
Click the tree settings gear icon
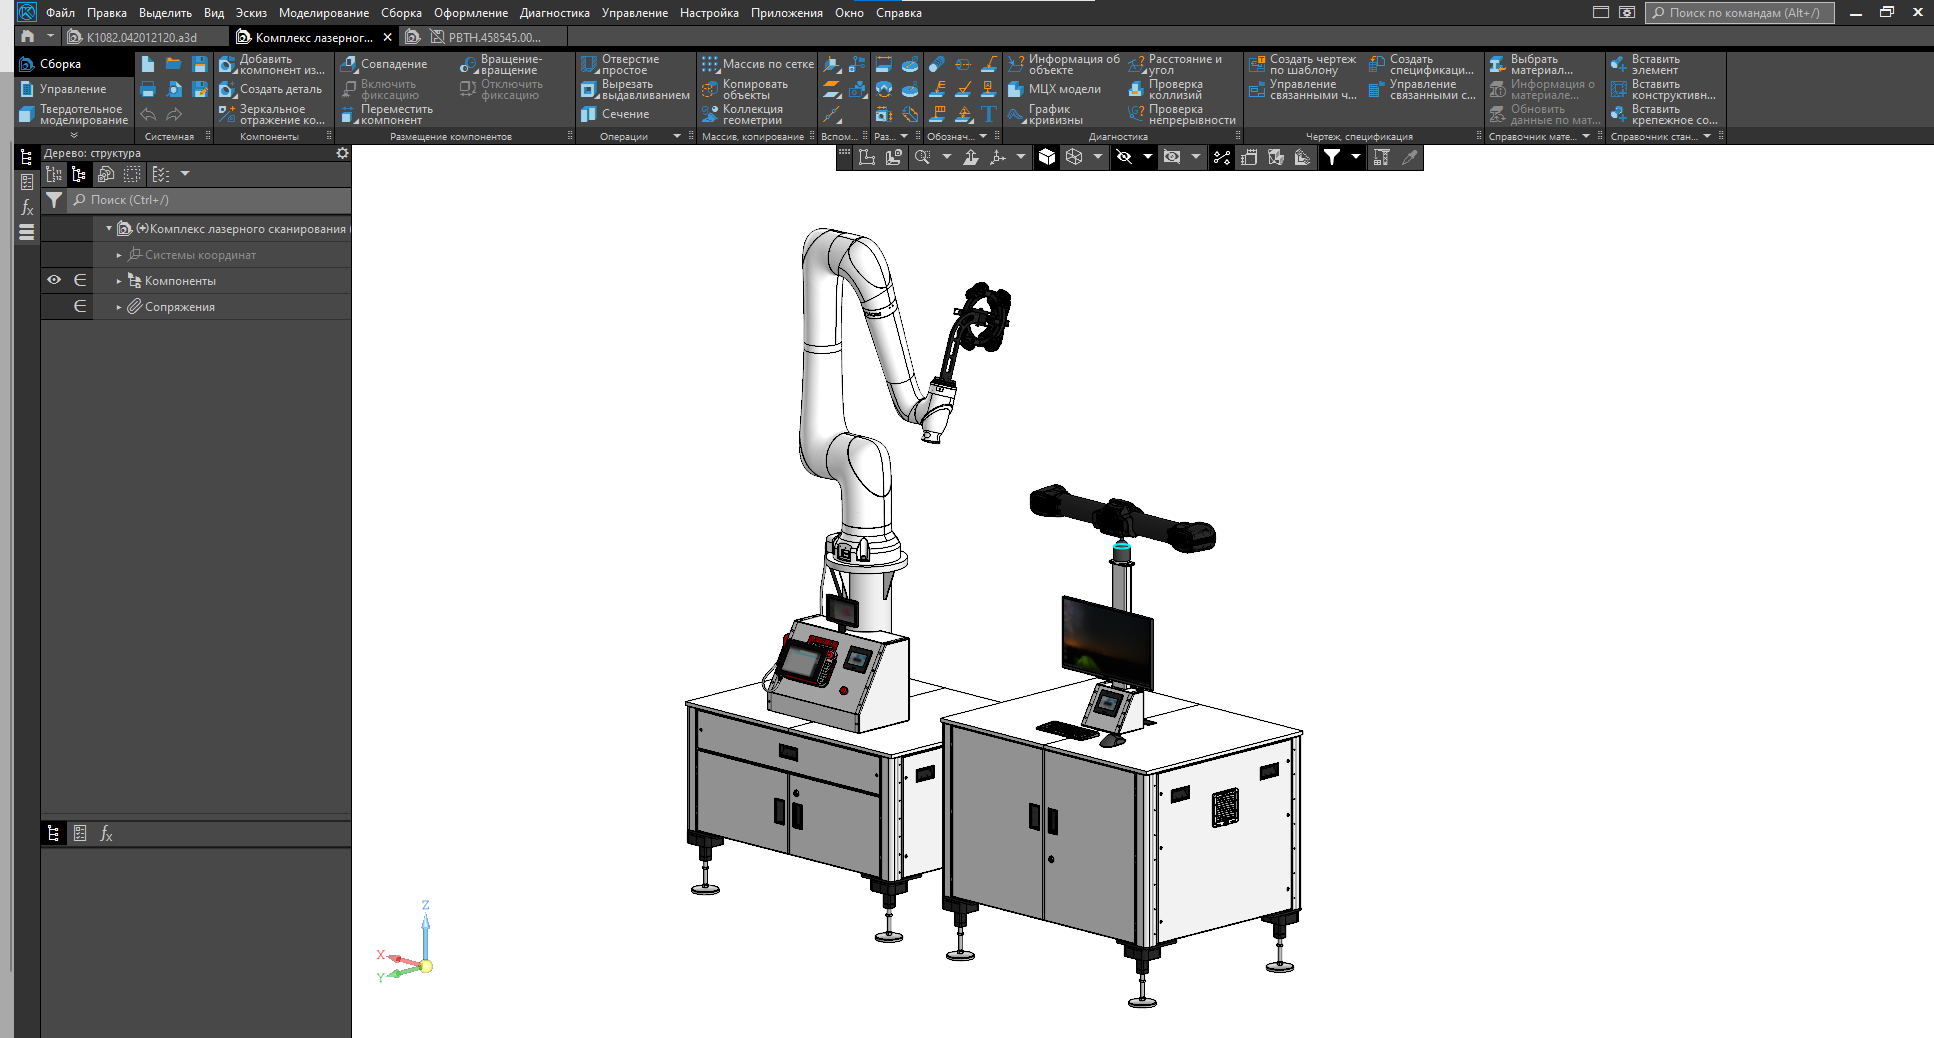click(x=342, y=153)
